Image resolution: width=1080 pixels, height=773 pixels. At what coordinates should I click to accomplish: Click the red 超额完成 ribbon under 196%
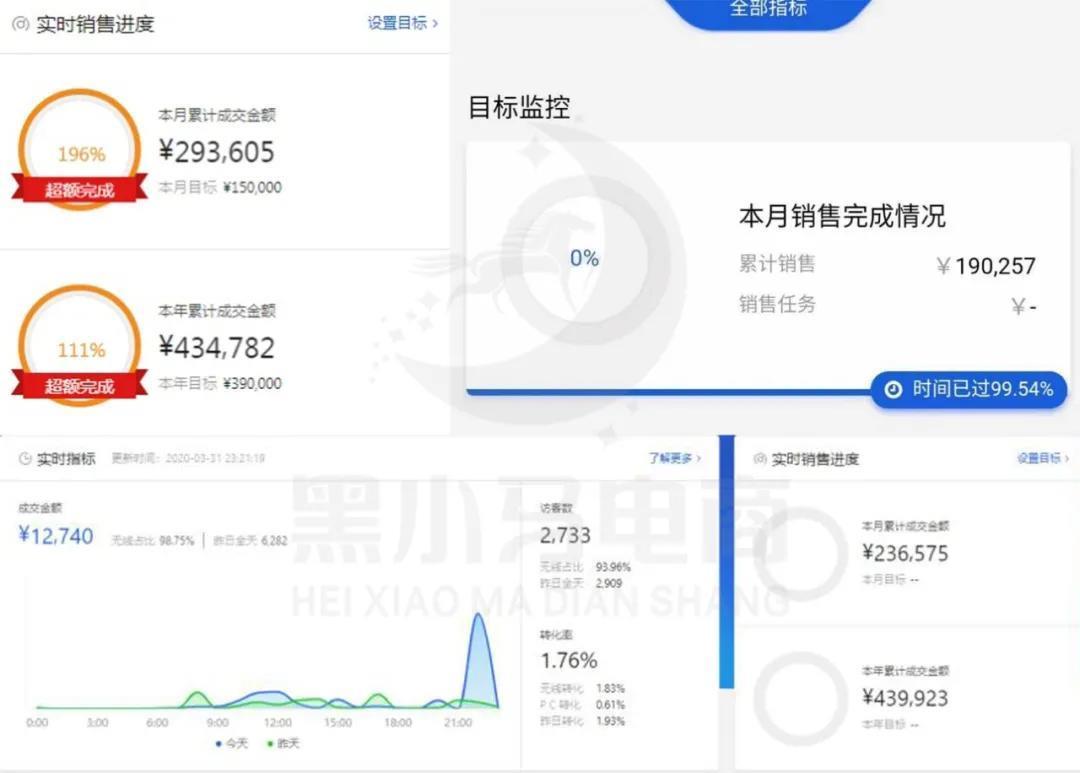coord(80,190)
